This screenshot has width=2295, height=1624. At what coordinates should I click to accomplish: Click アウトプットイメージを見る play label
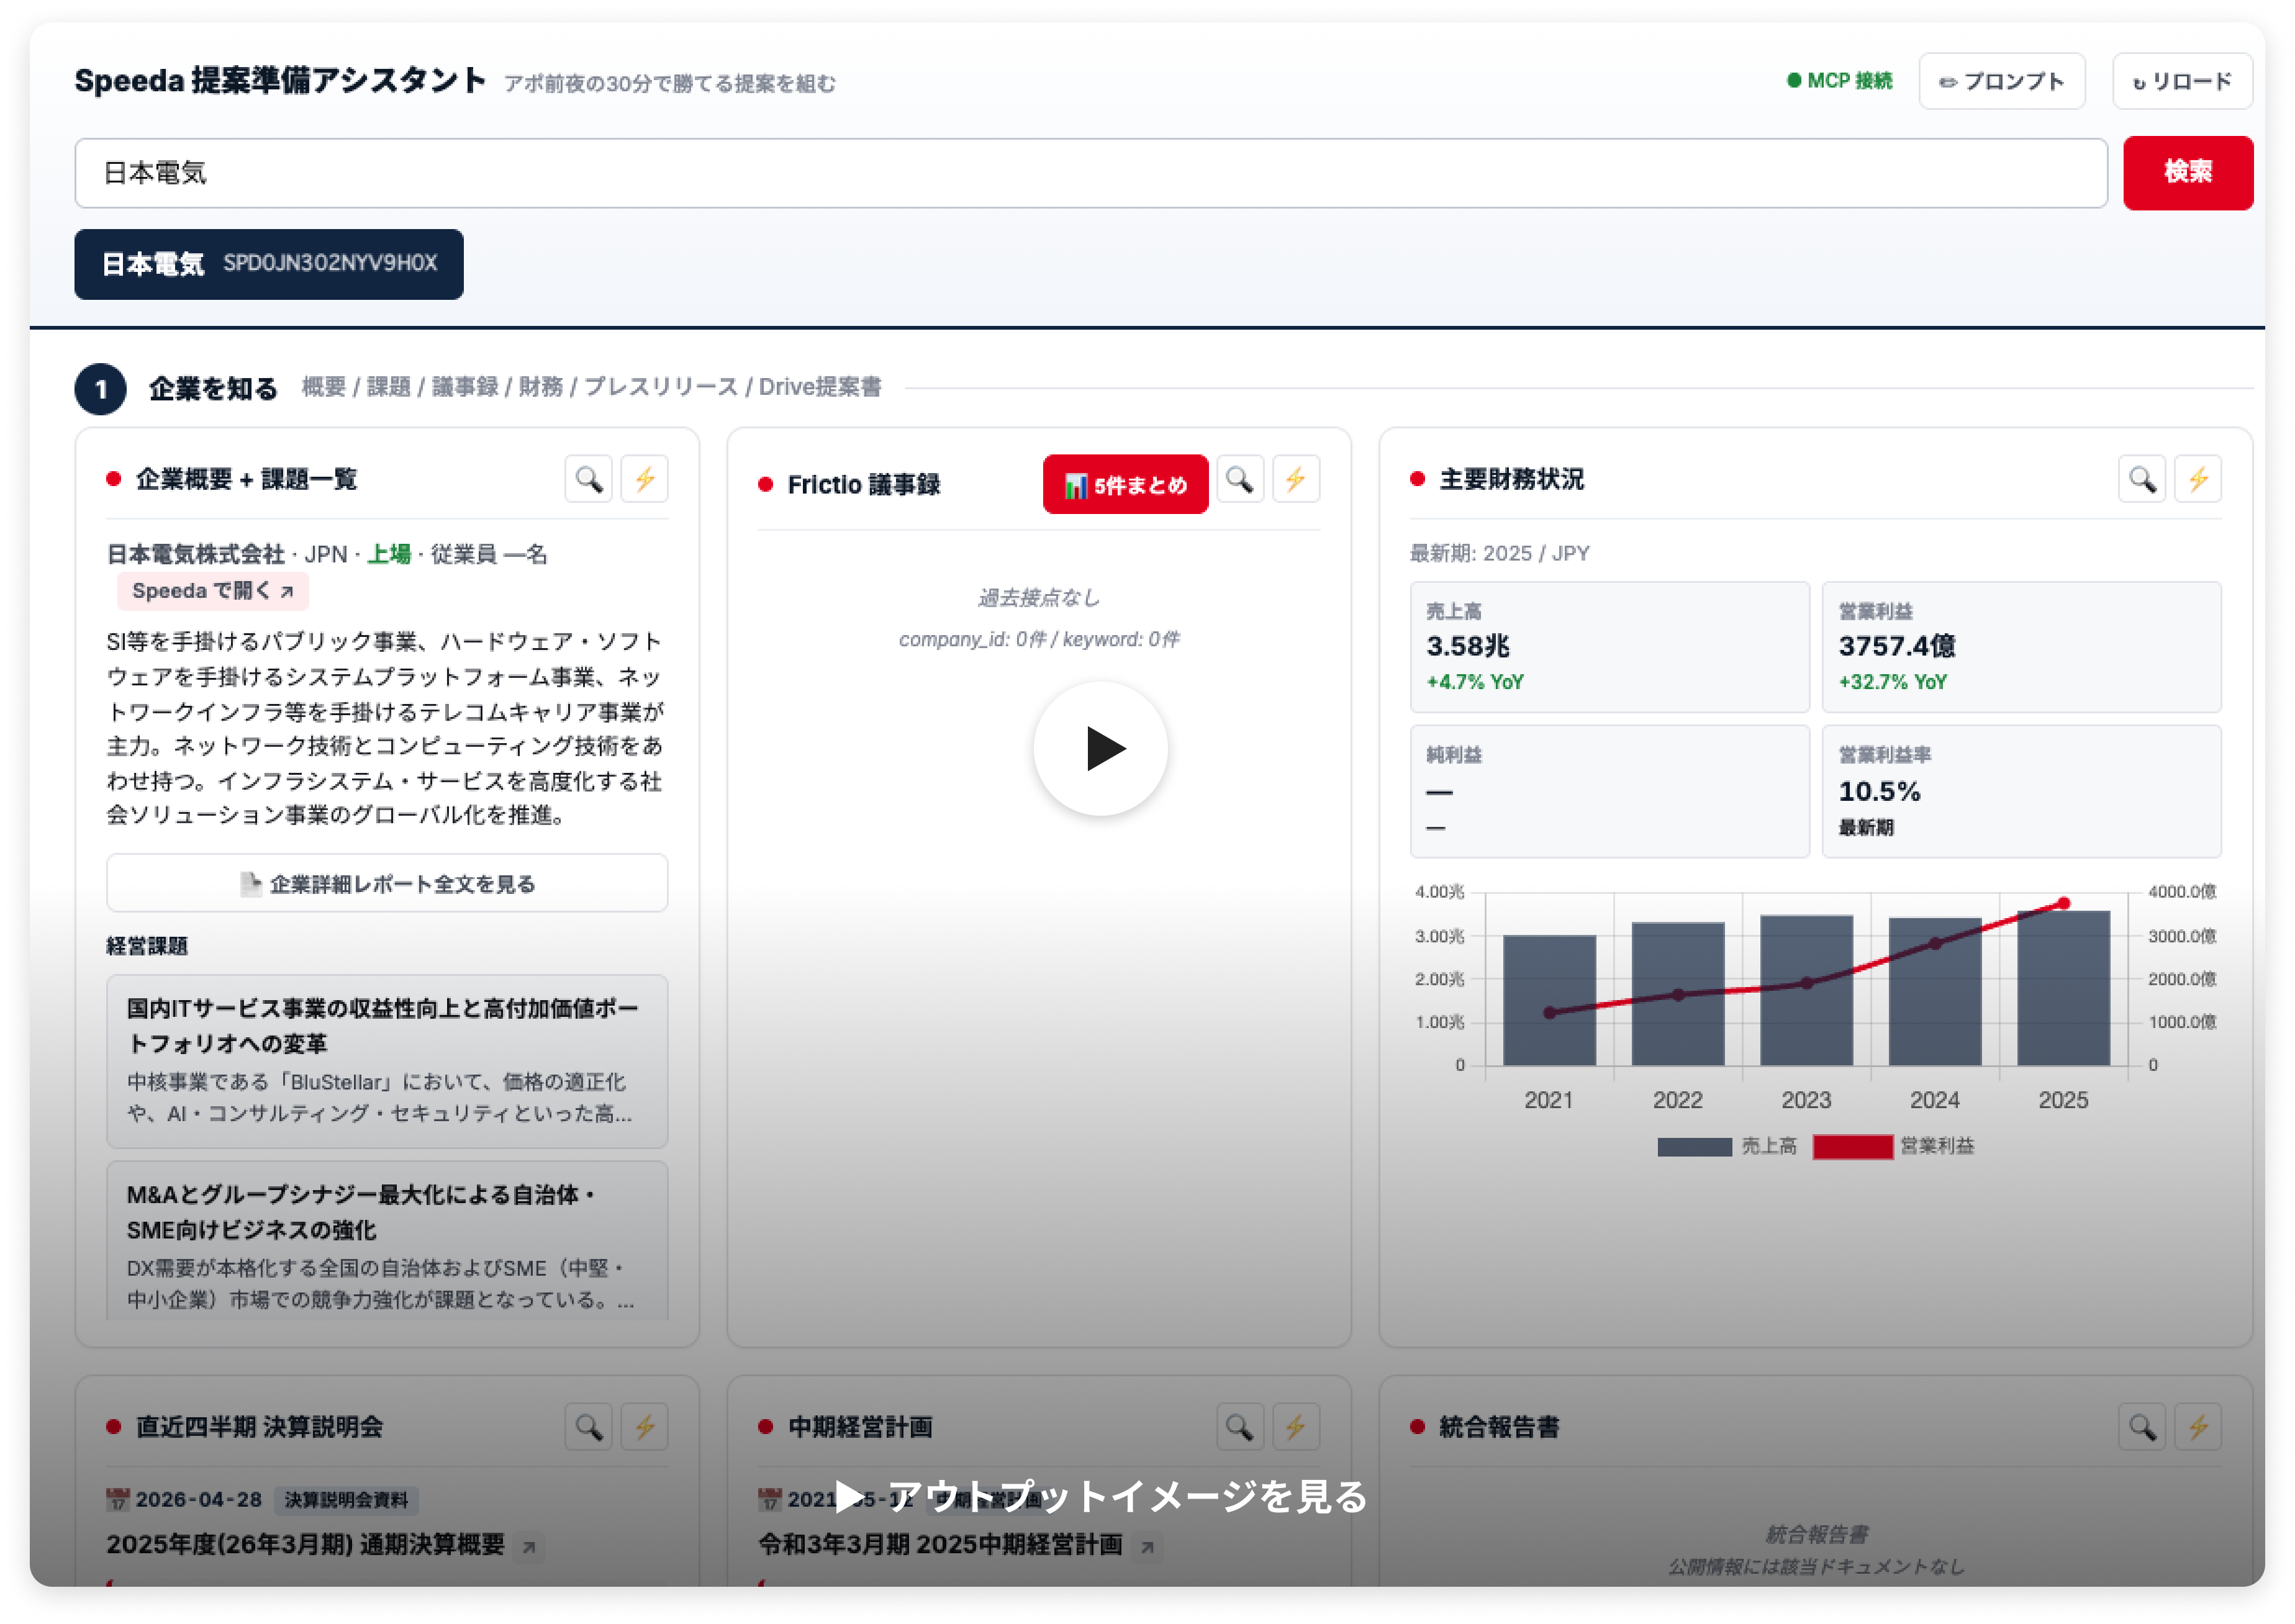[x=1100, y=1497]
